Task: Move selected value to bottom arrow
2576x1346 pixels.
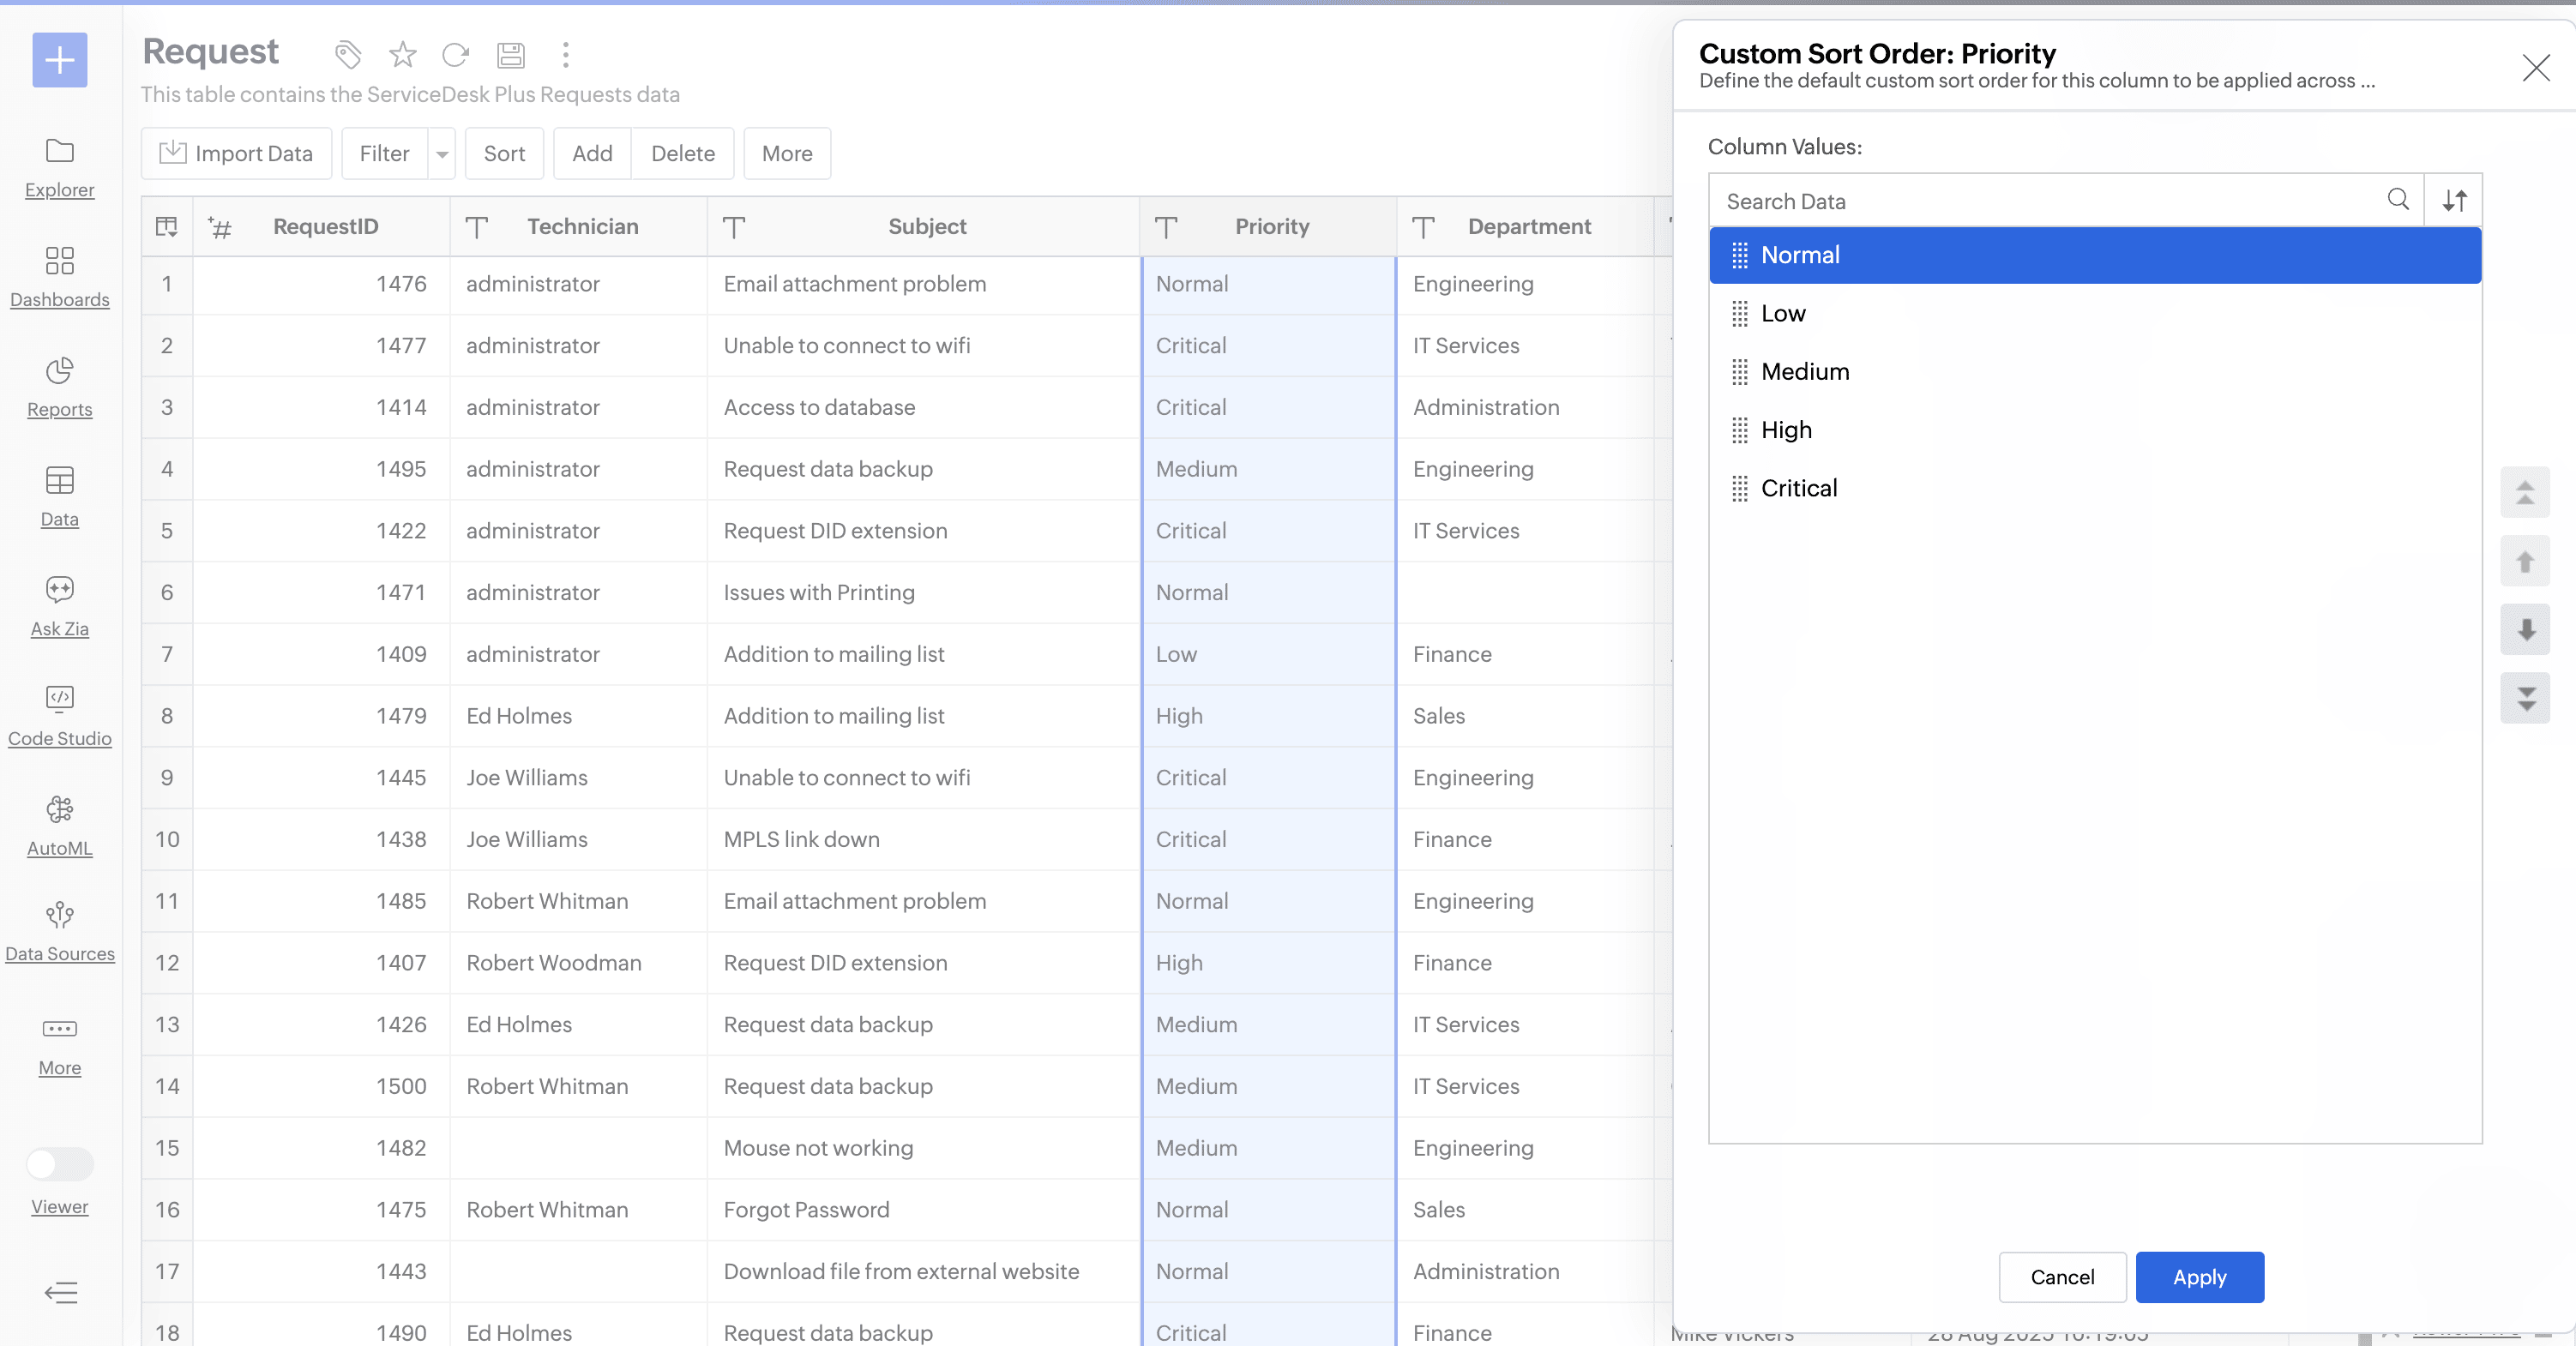Action: click(x=2525, y=697)
